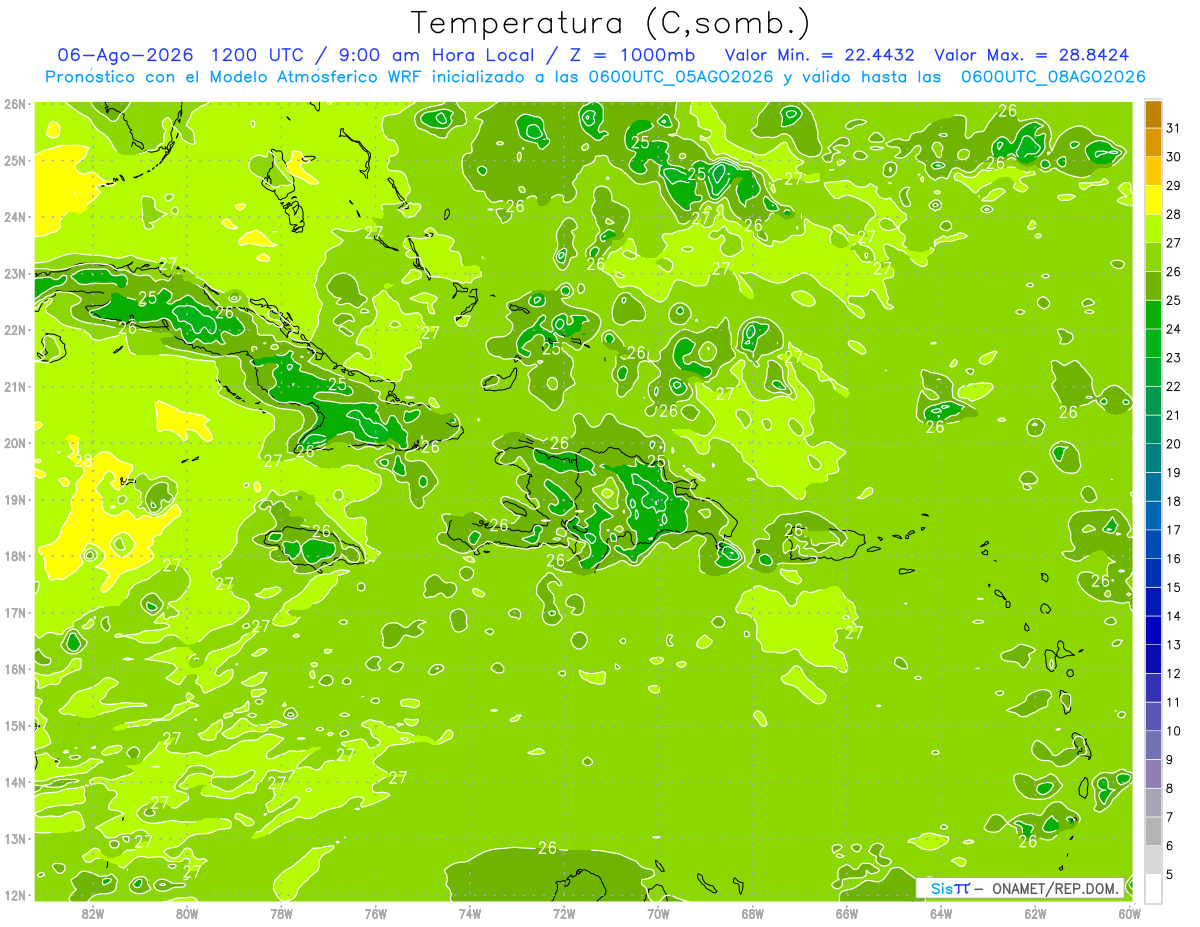The width and height of the screenshot is (1200, 927).
Task: Click the "66W" longitude axis label
Action: (847, 912)
